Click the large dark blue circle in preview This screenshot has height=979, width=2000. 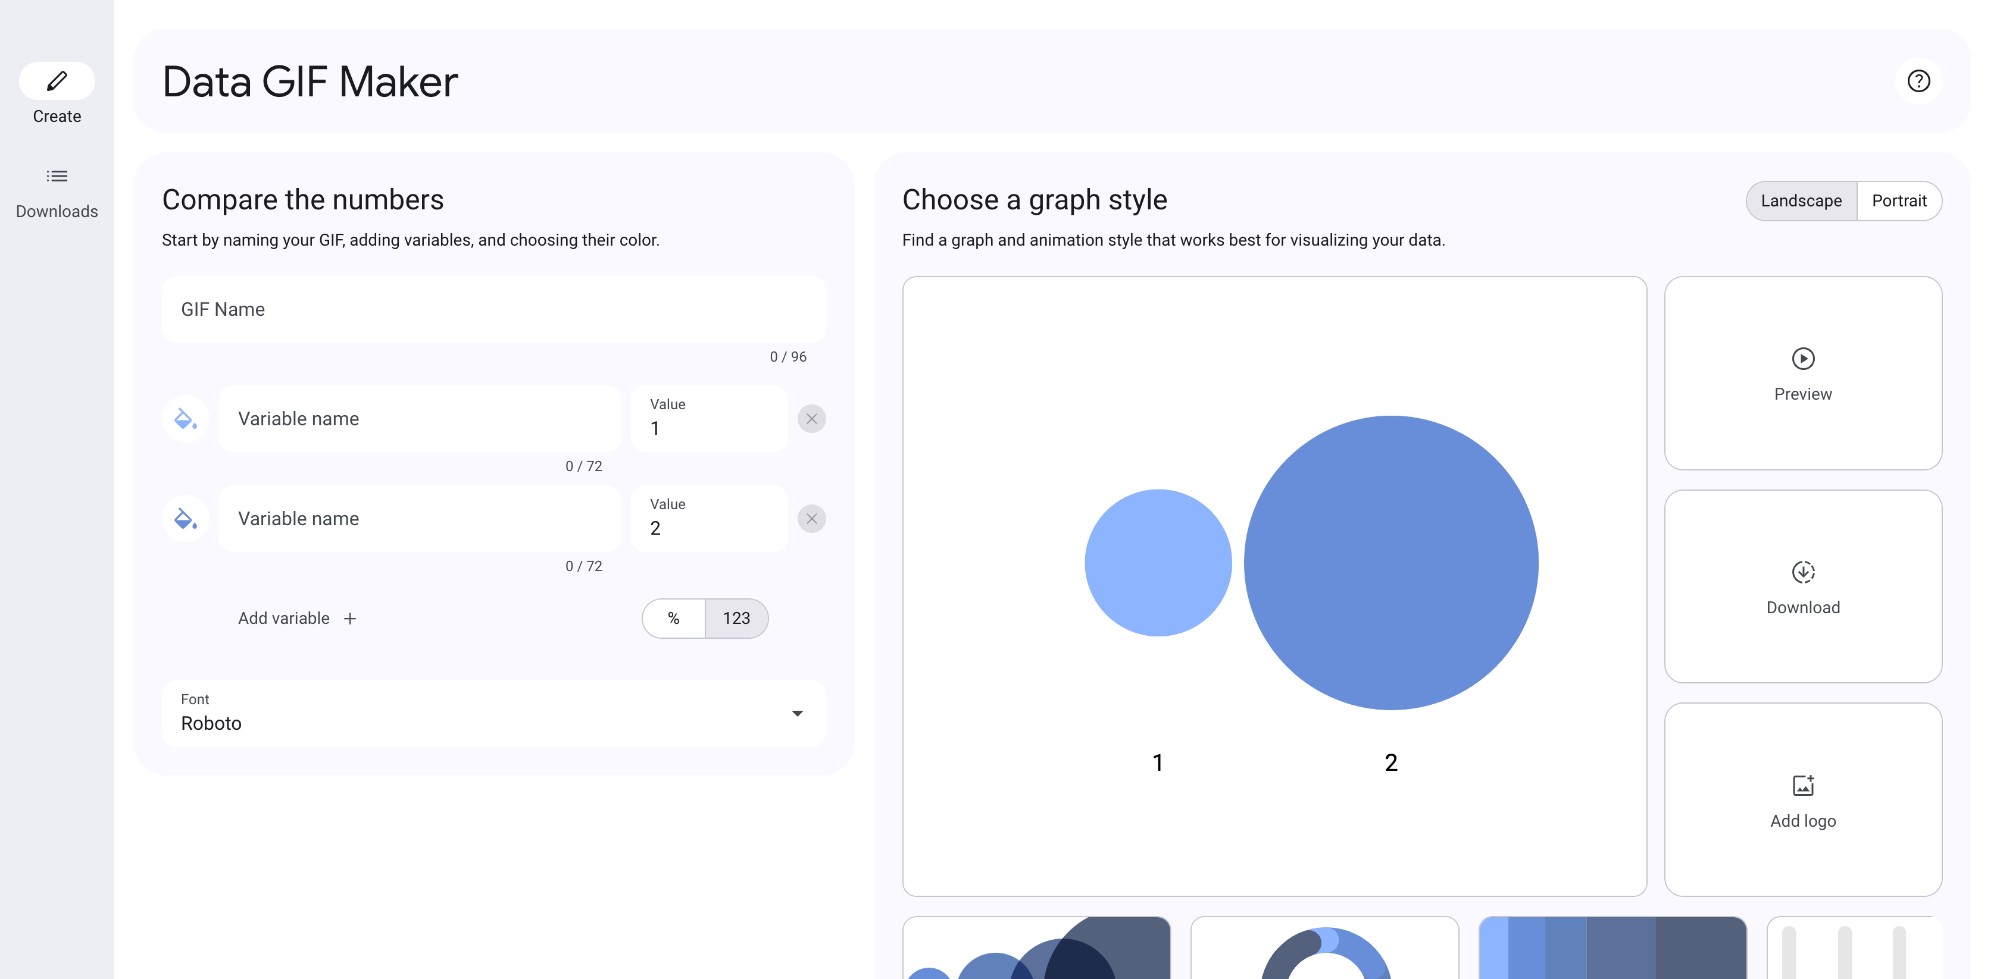pyautogui.click(x=1391, y=563)
